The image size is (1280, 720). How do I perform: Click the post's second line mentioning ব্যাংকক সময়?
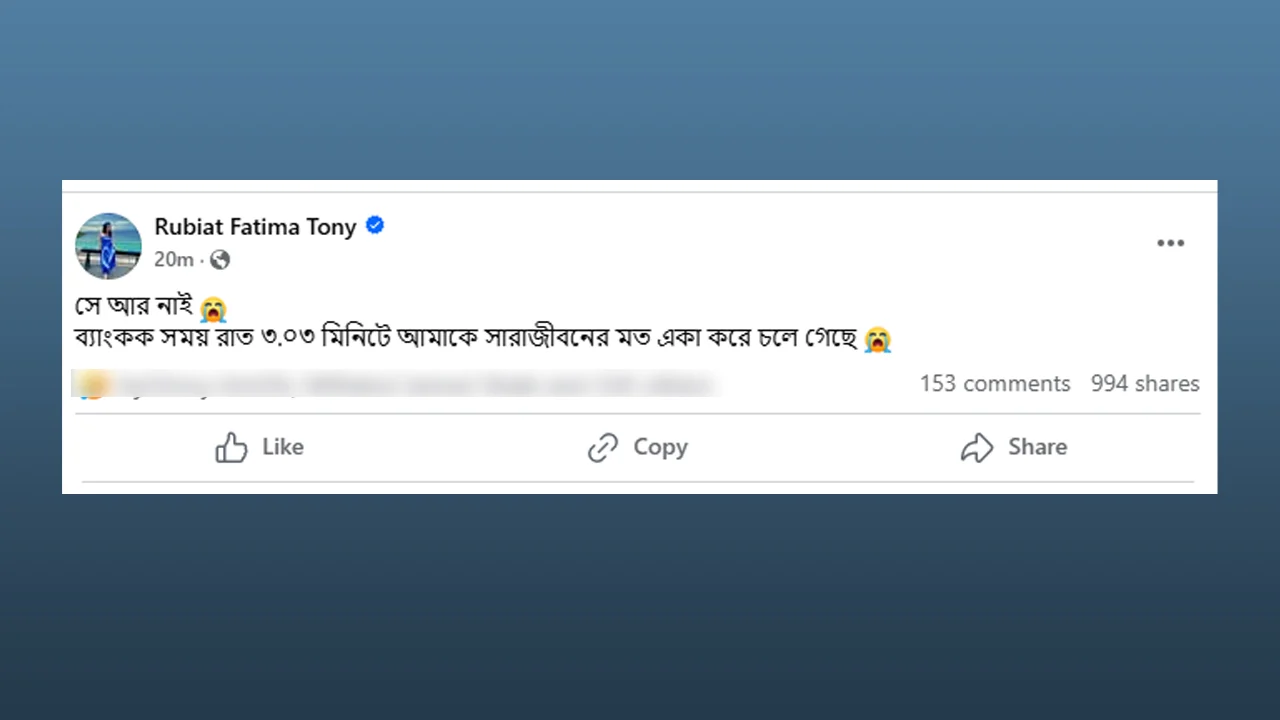coord(465,339)
